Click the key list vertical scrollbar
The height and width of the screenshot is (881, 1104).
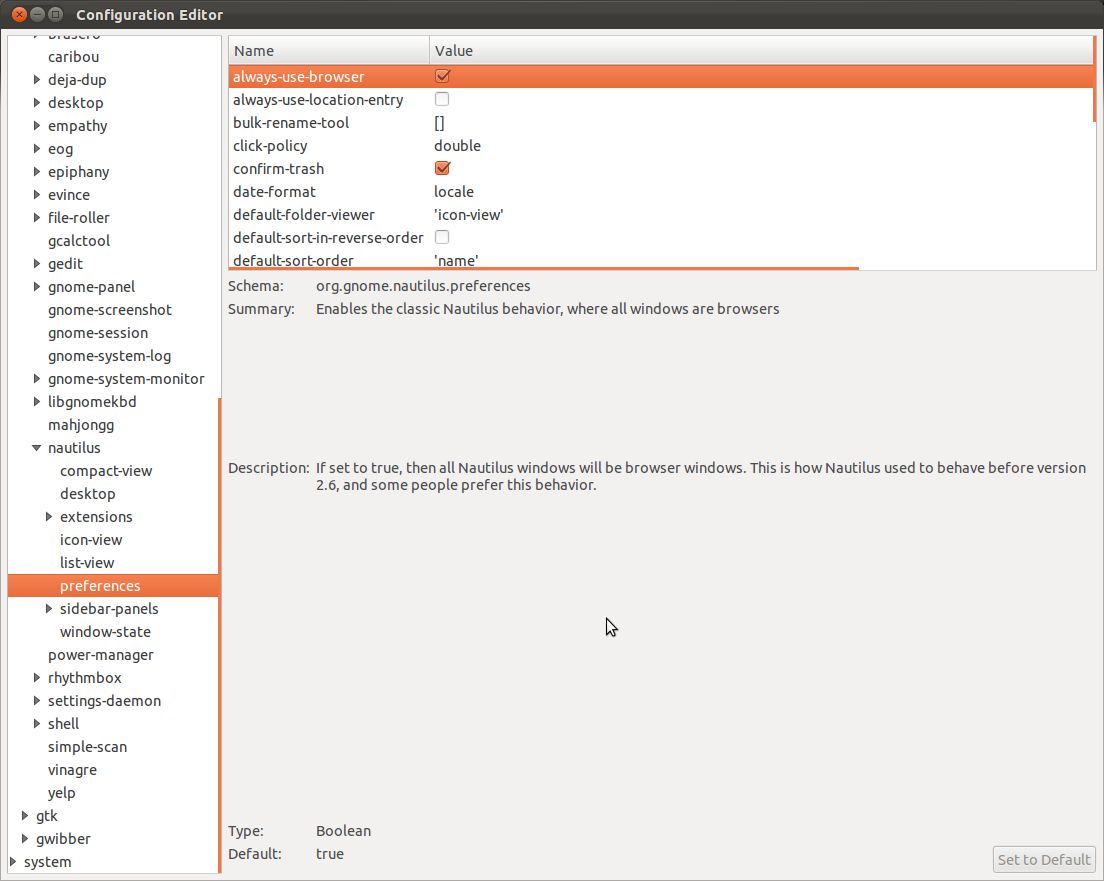1094,79
